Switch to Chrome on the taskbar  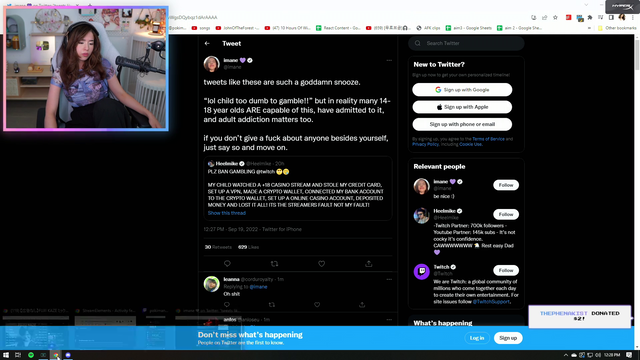(56, 355)
